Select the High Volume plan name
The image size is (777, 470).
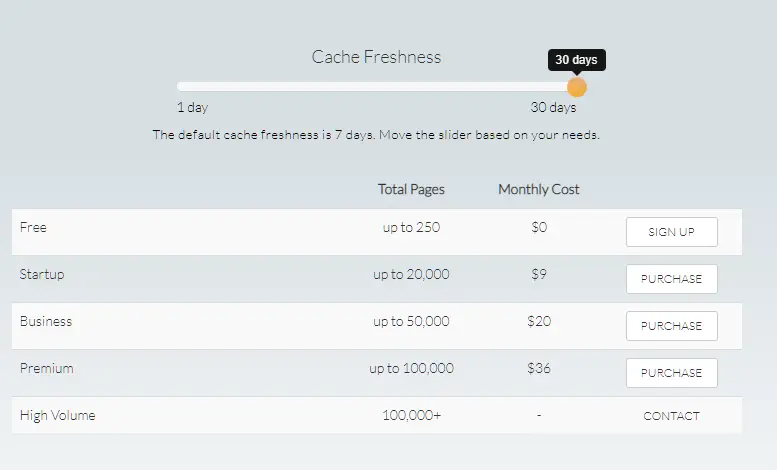click(x=57, y=415)
